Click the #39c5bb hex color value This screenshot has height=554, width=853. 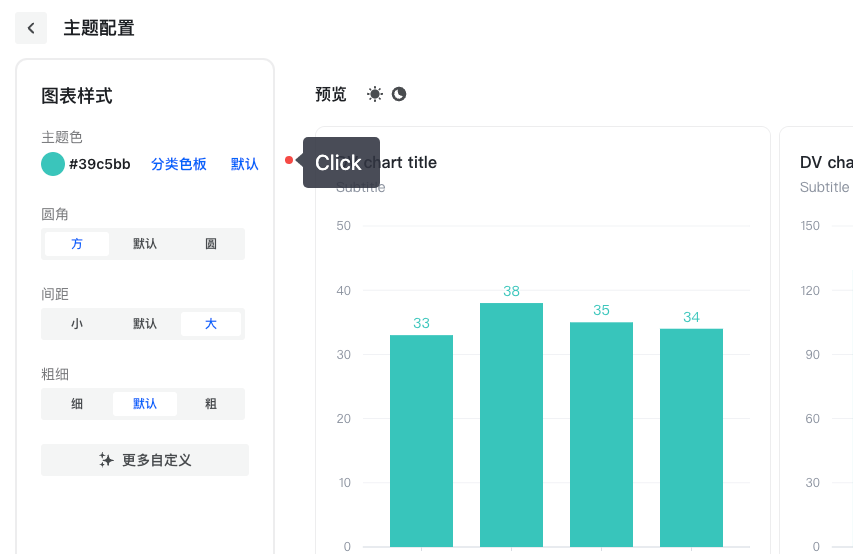click(100, 164)
